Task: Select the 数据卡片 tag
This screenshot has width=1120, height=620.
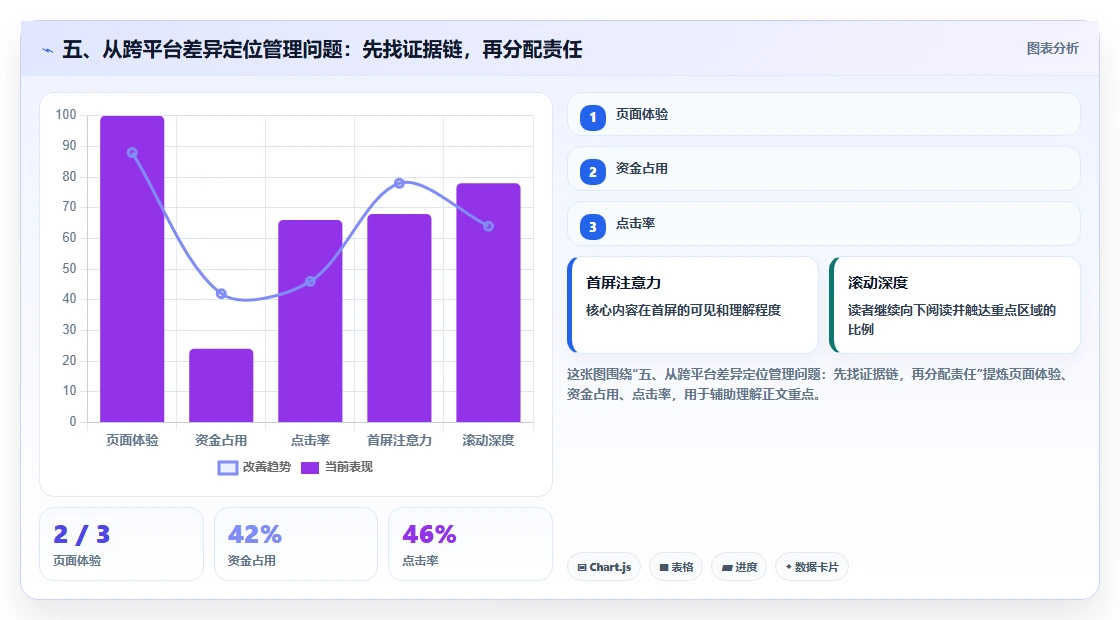Action: (811, 567)
